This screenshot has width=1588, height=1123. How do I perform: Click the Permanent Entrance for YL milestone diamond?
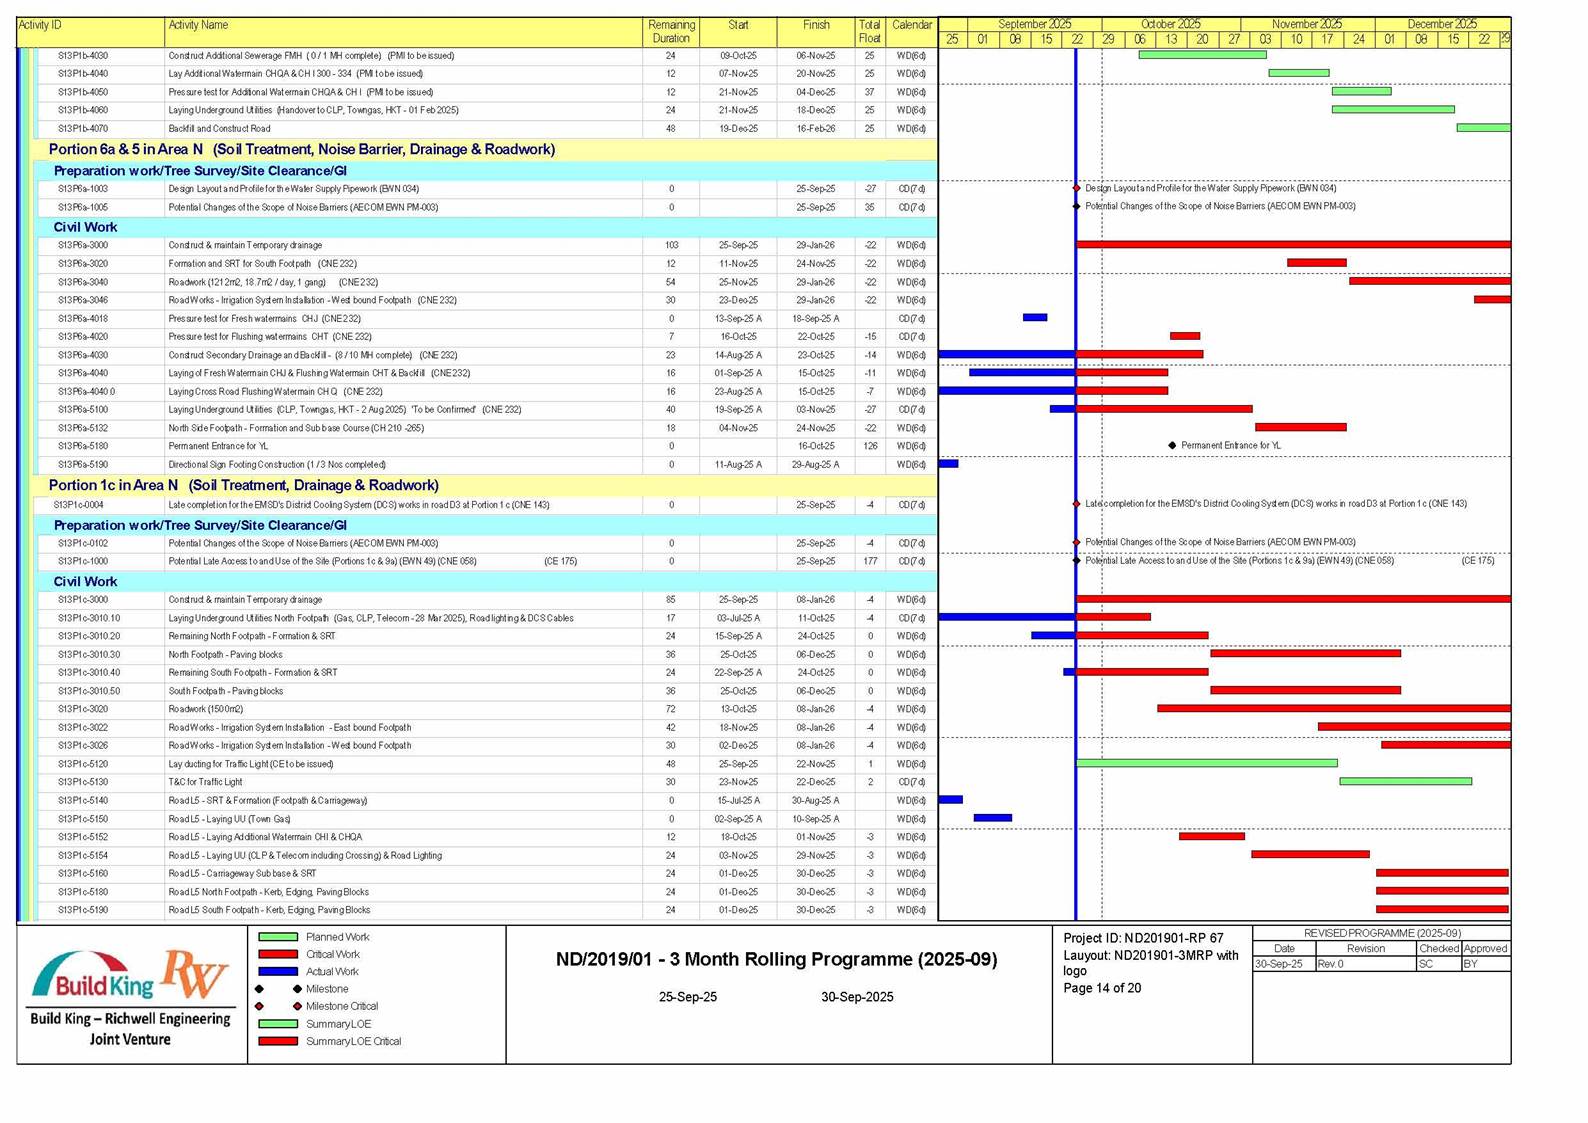click(x=1172, y=446)
